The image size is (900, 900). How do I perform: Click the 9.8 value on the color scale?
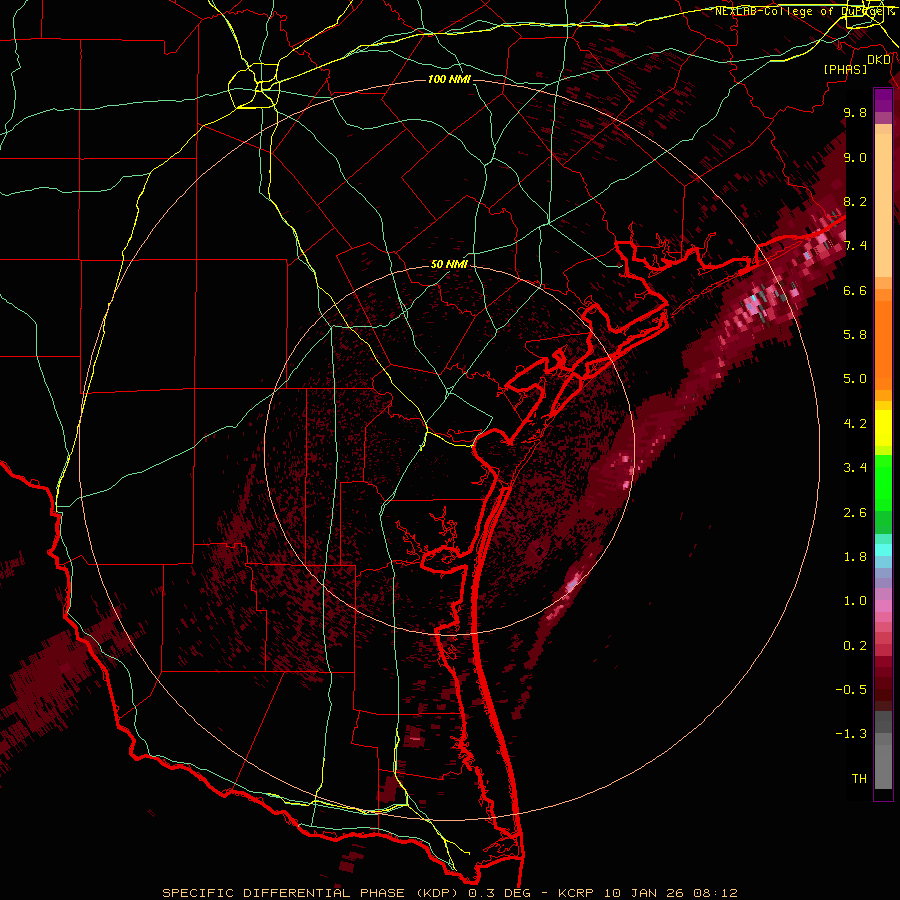pyautogui.click(x=855, y=112)
